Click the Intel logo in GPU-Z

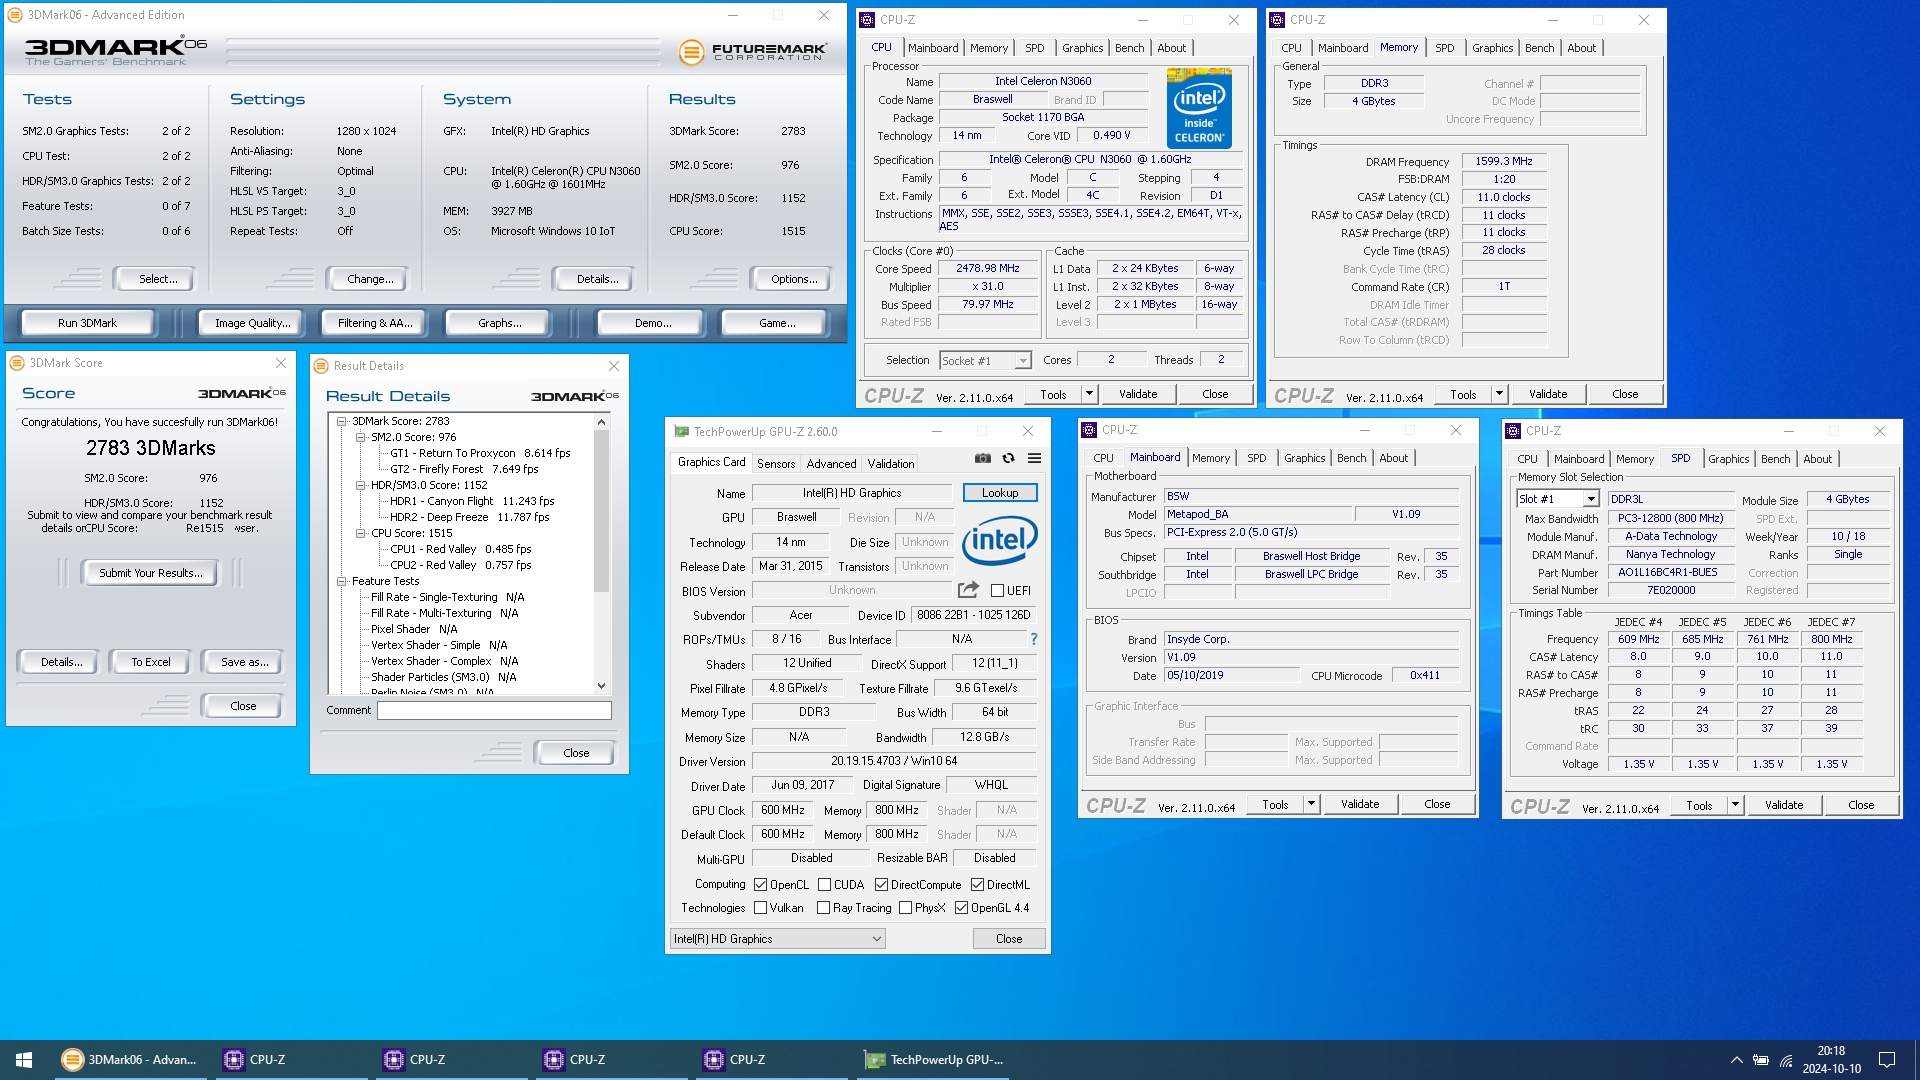pyautogui.click(x=999, y=541)
